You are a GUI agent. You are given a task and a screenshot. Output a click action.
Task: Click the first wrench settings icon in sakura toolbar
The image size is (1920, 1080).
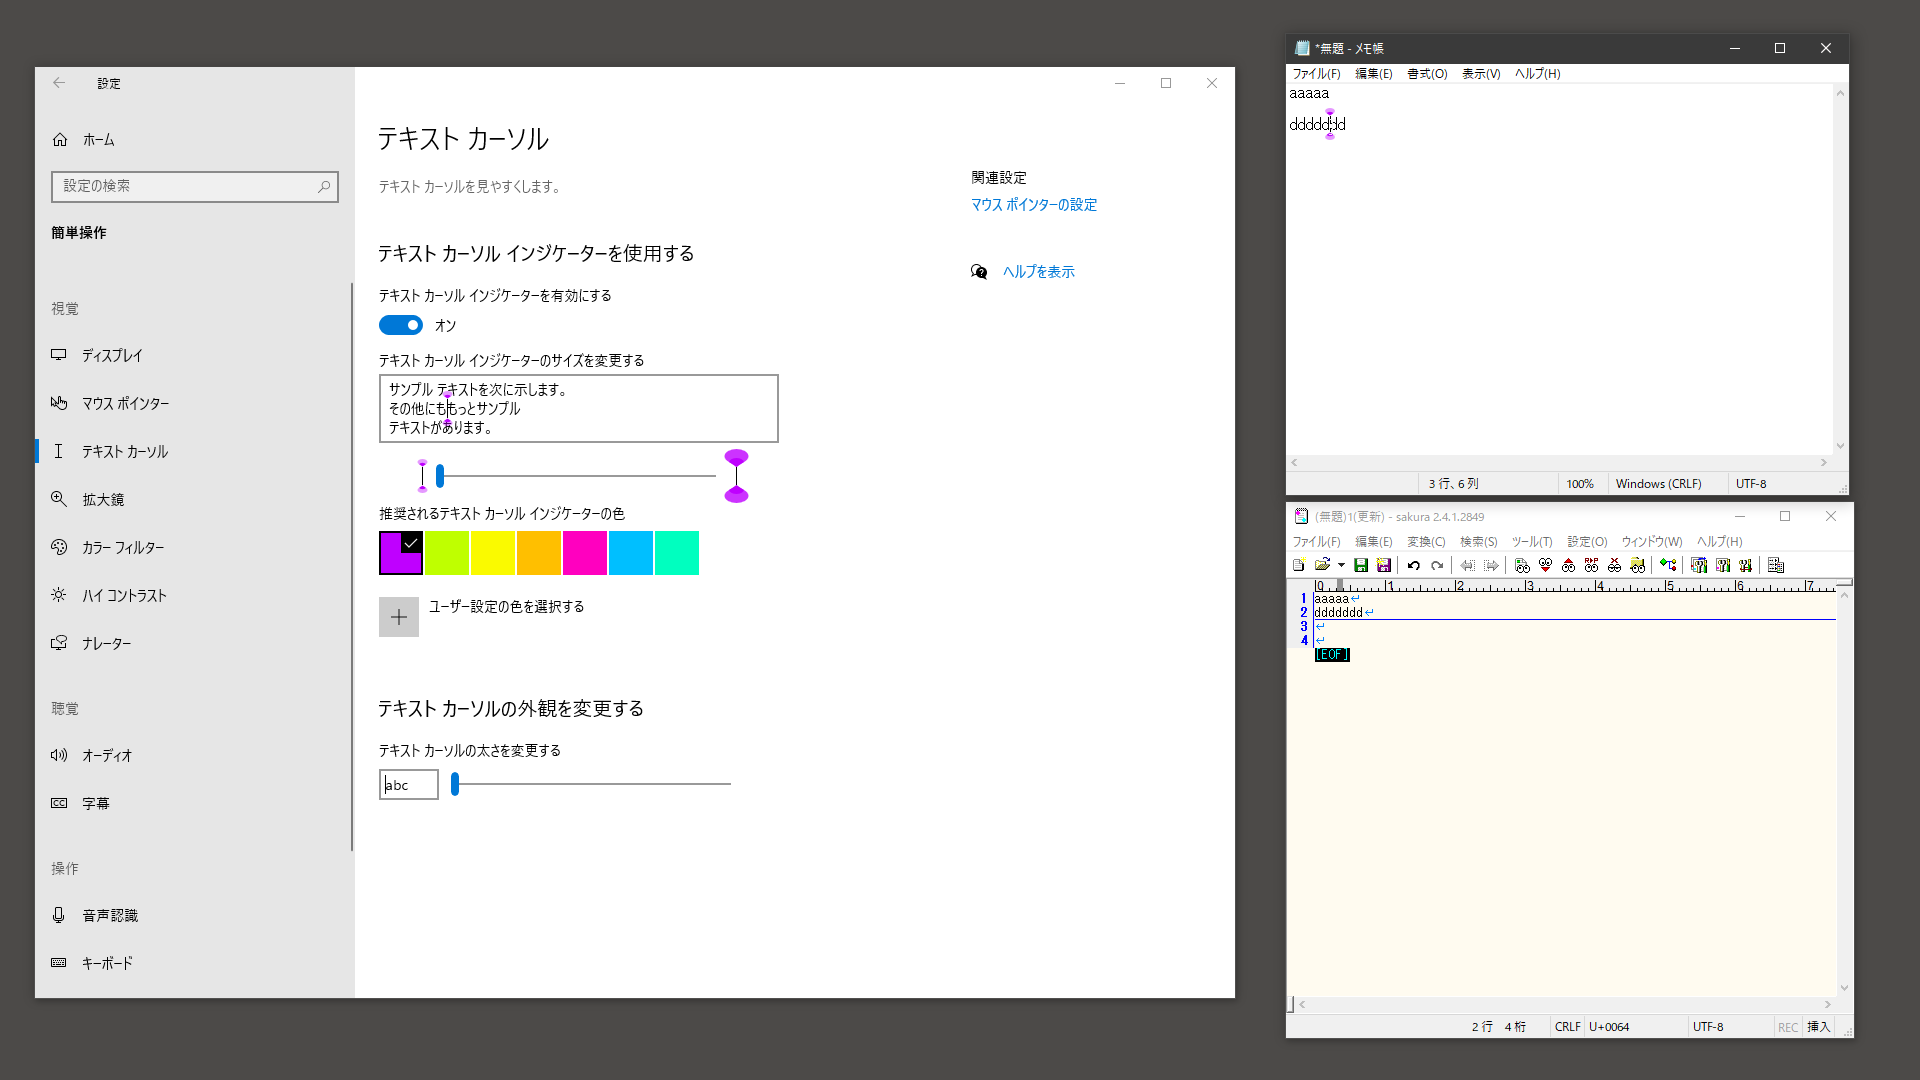pos(1699,565)
